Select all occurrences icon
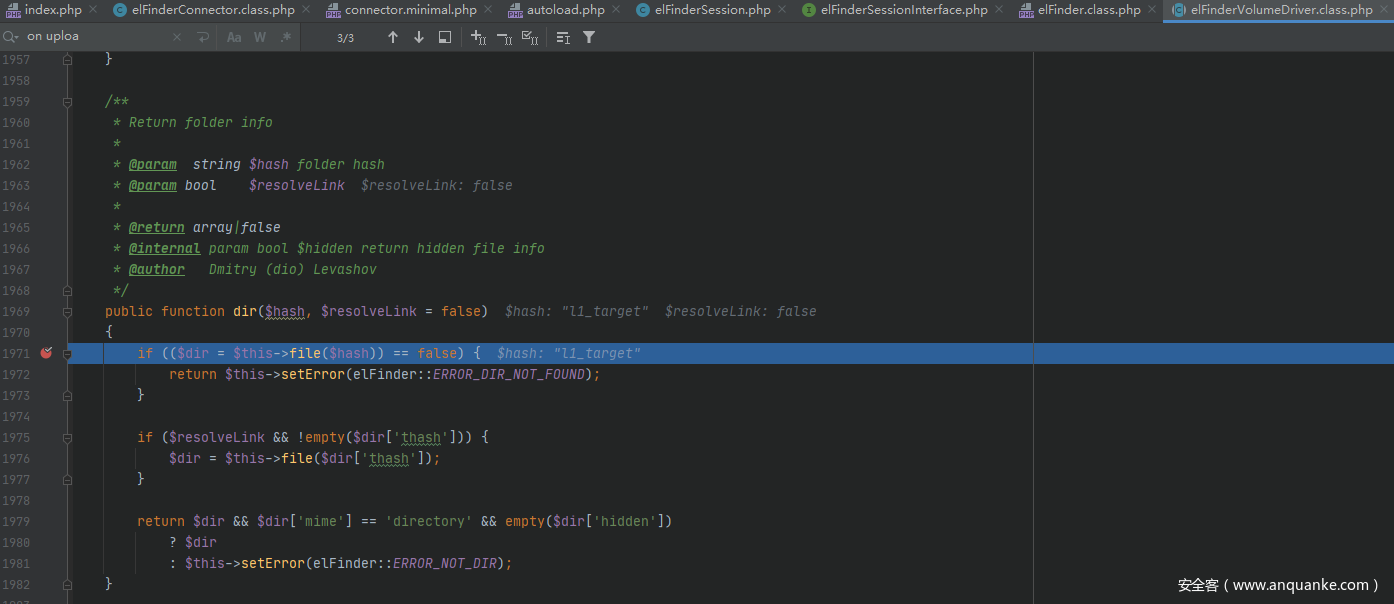Image resolution: width=1394 pixels, height=604 pixels. [x=530, y=37]
